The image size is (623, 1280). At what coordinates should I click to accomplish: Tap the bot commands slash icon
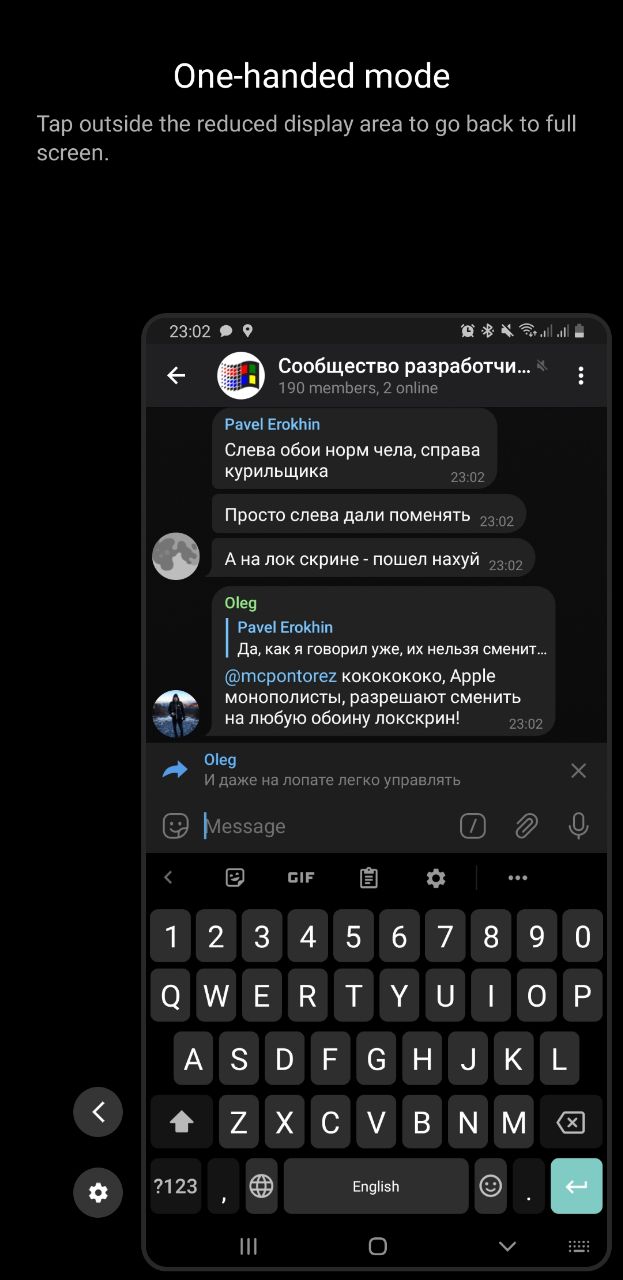click(x=473, y=826)
